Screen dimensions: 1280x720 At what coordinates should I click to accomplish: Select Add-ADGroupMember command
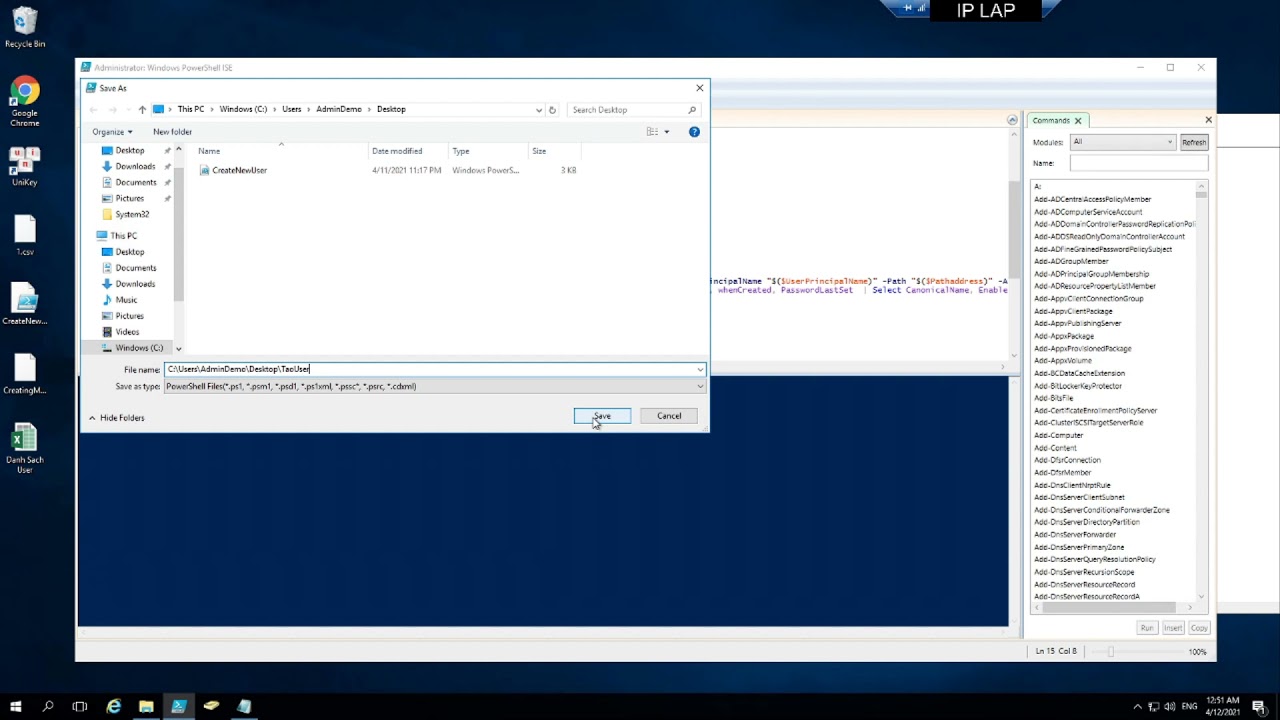[1071, 261]
